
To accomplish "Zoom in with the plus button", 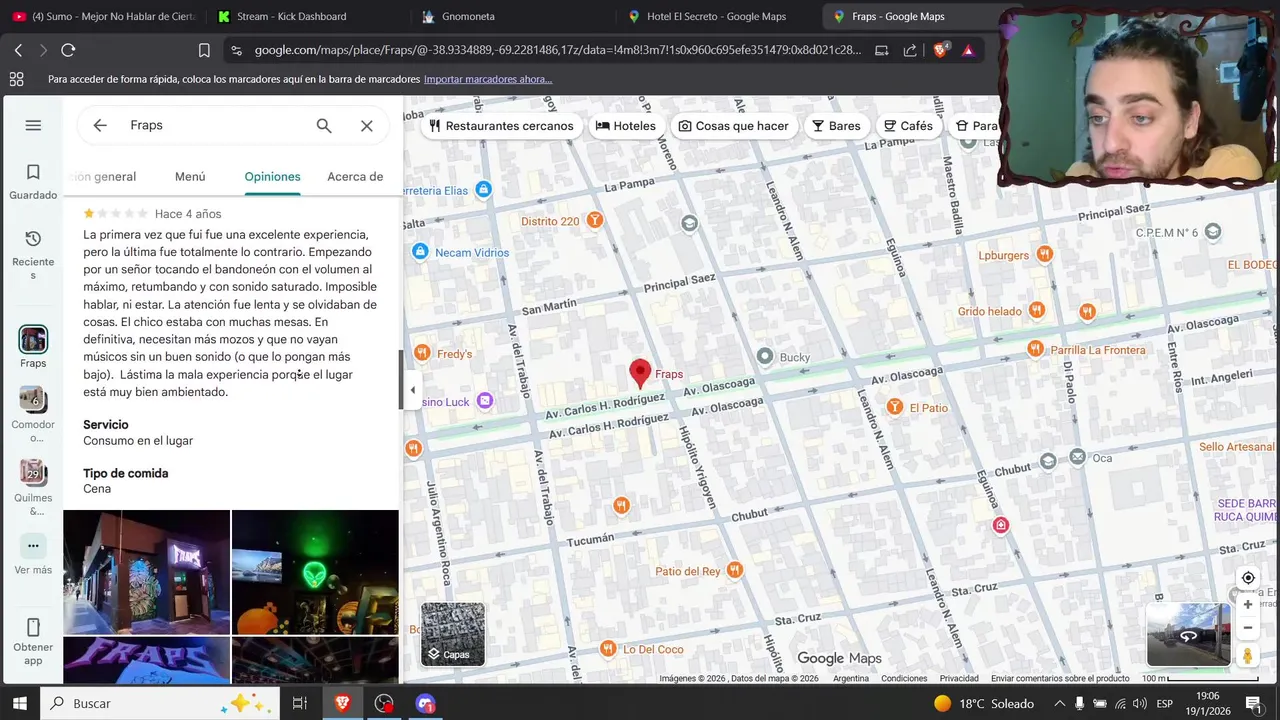I will pyautogui.click(x=1248, y=605).
